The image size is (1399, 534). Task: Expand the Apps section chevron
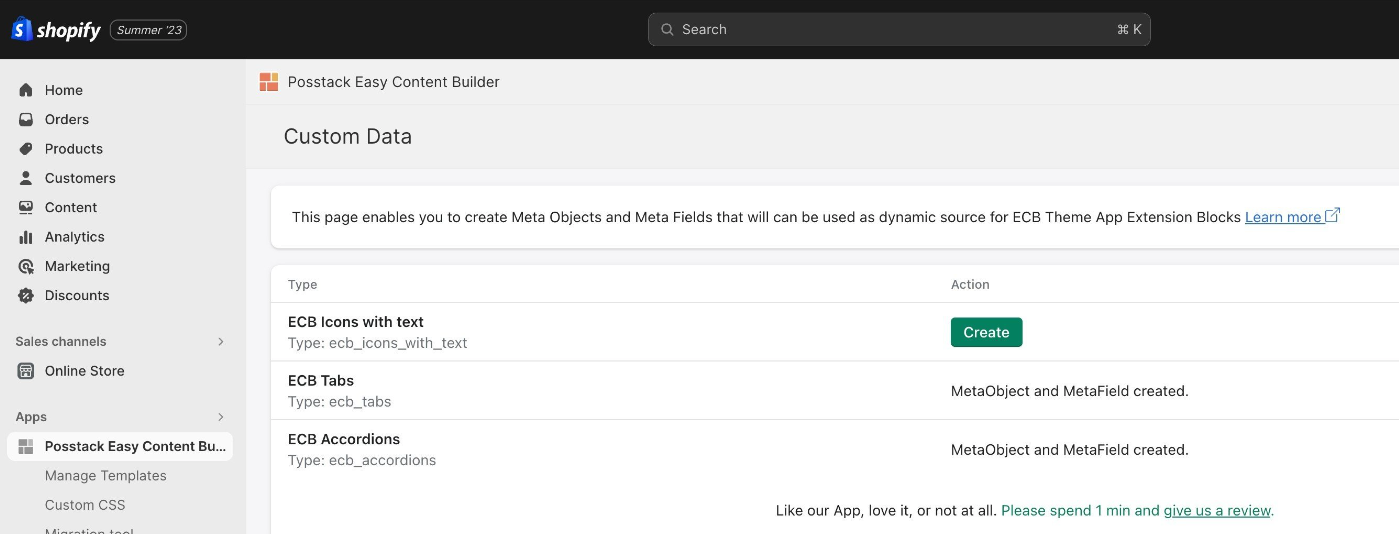[x=221, y=417]
